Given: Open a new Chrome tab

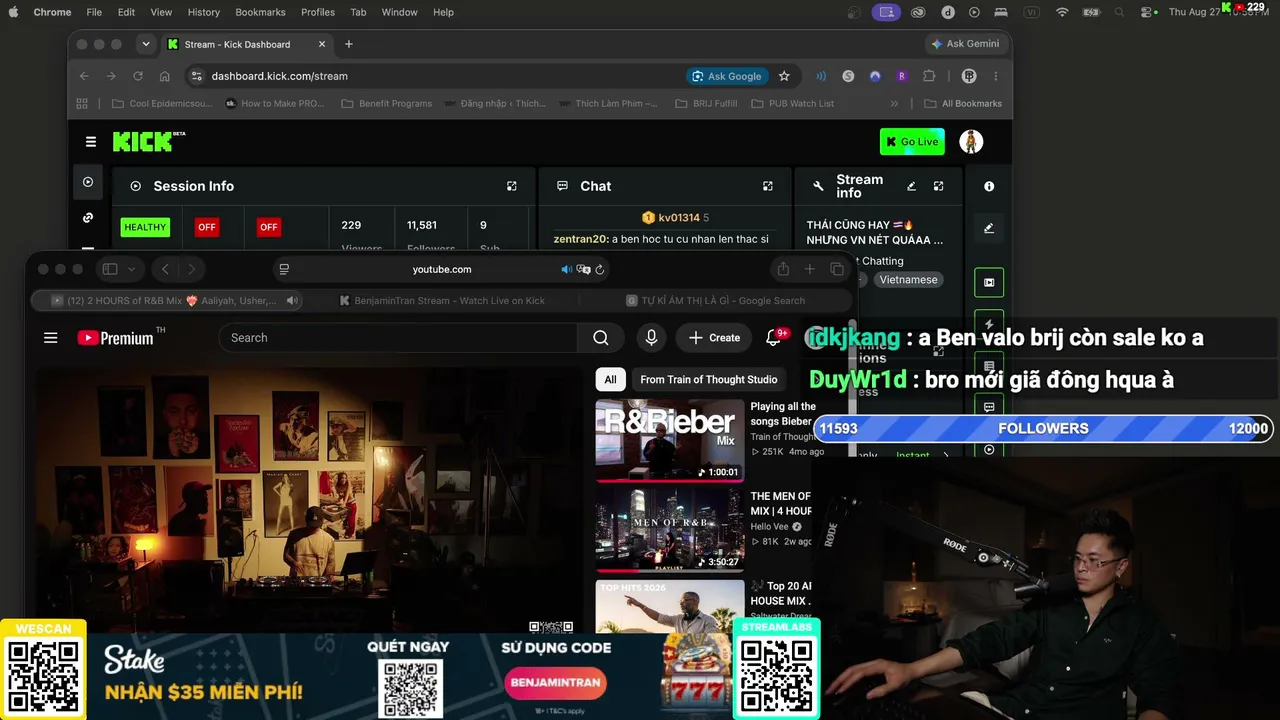Looking at the screenshot, I should [349, 44].
